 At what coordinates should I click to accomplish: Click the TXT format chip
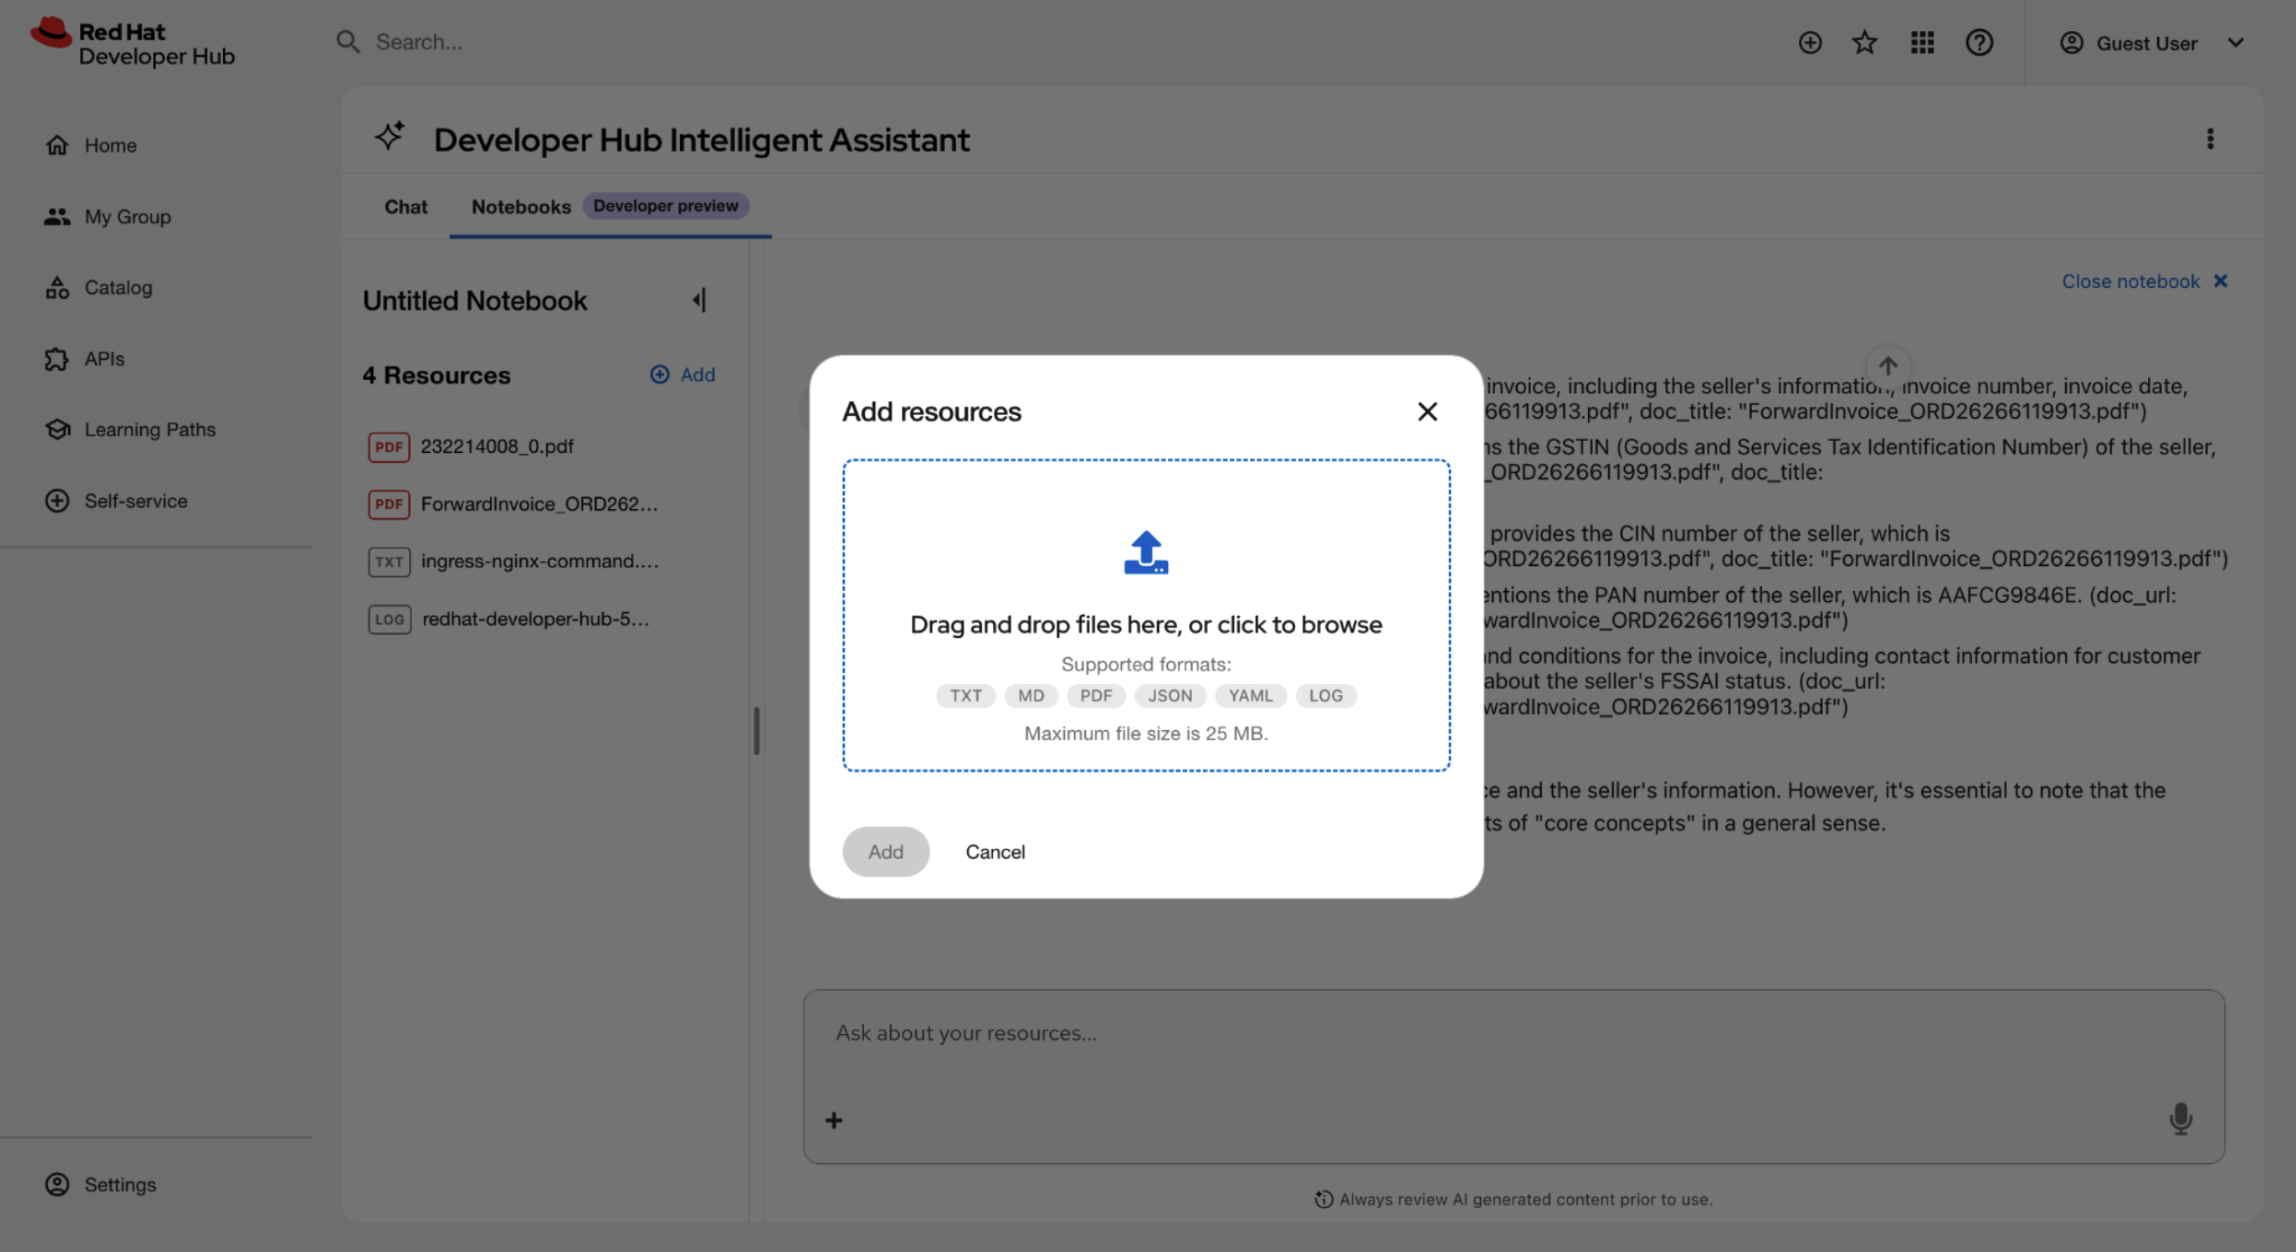pos(965,695)
